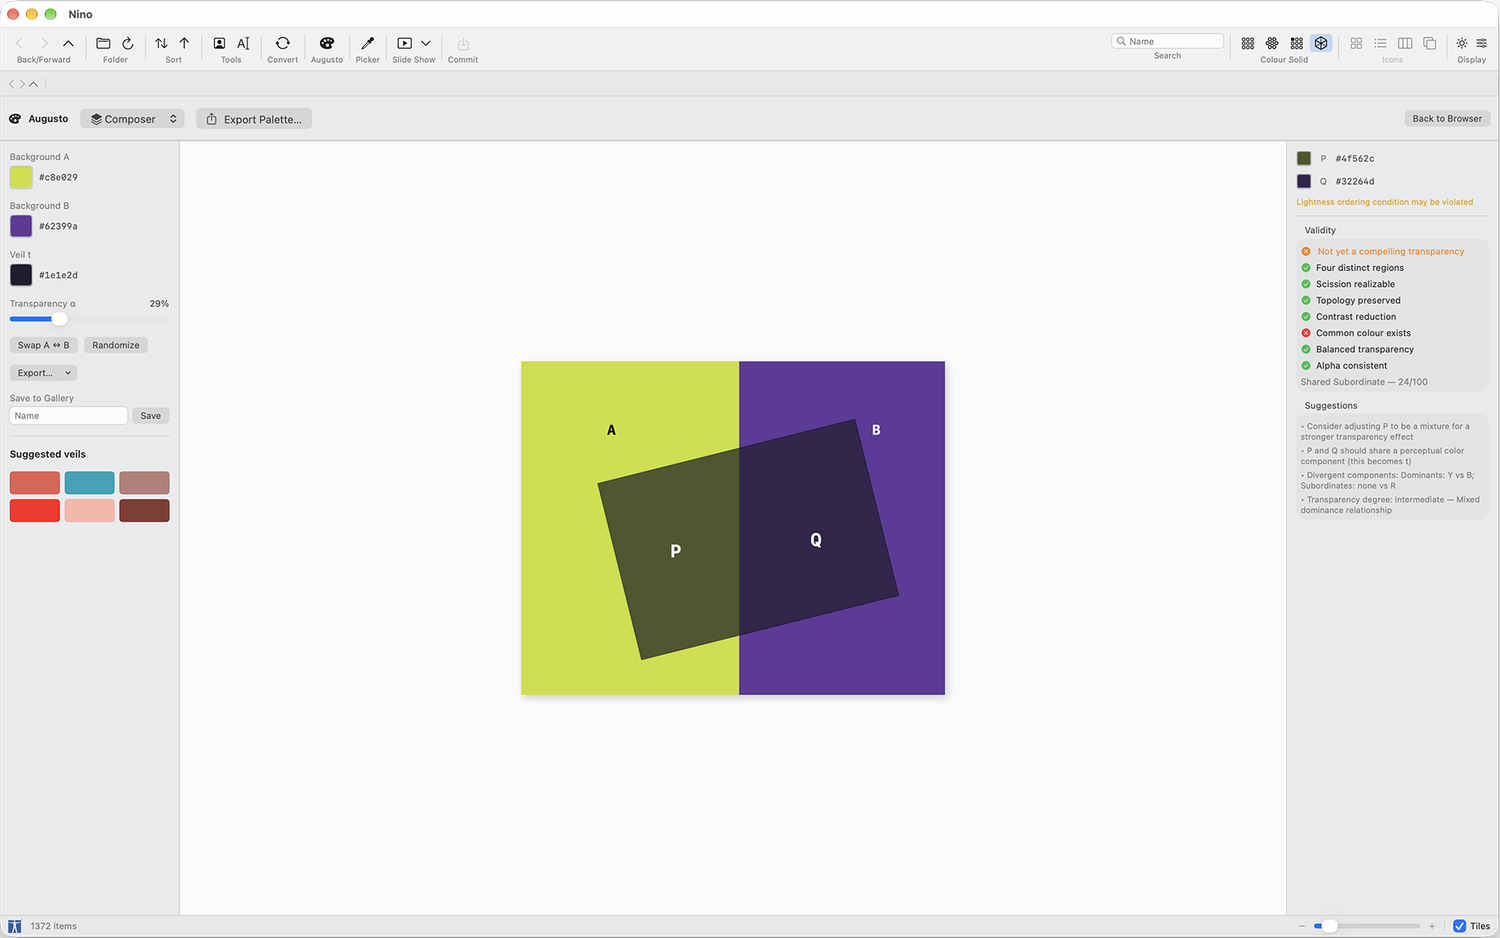The image size is (1500, 938).
Task: Toggle the Tiles checkbox
Action: (x=1460, y=926)
